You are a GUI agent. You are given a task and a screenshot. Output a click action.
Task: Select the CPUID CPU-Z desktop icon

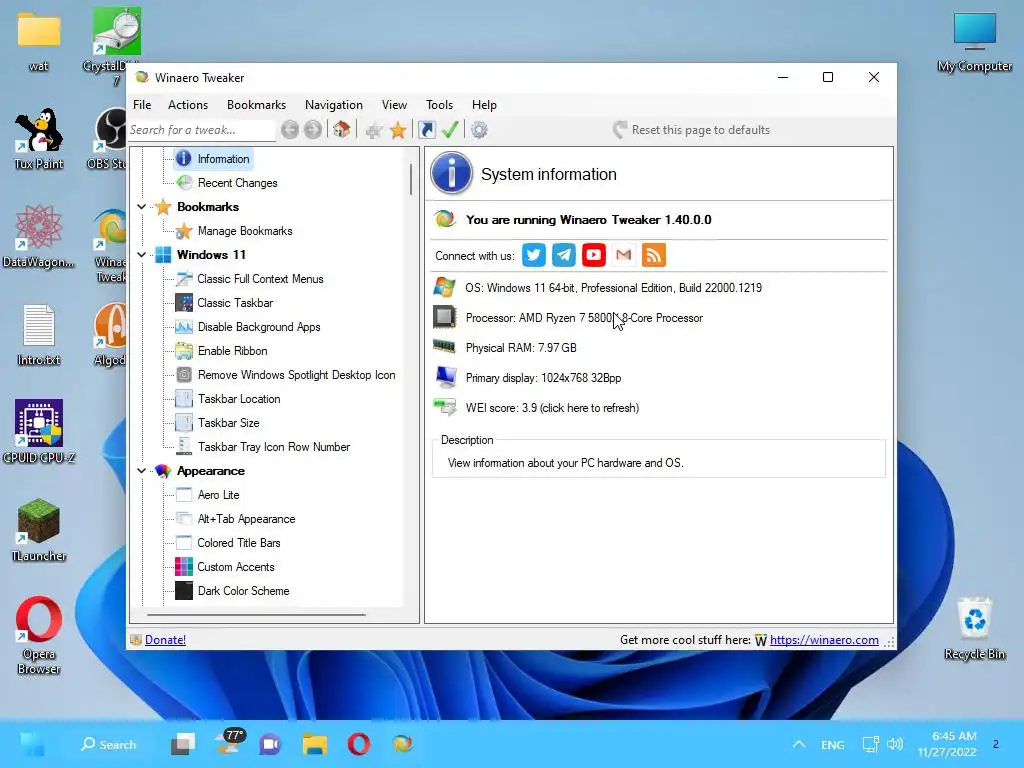39,432
